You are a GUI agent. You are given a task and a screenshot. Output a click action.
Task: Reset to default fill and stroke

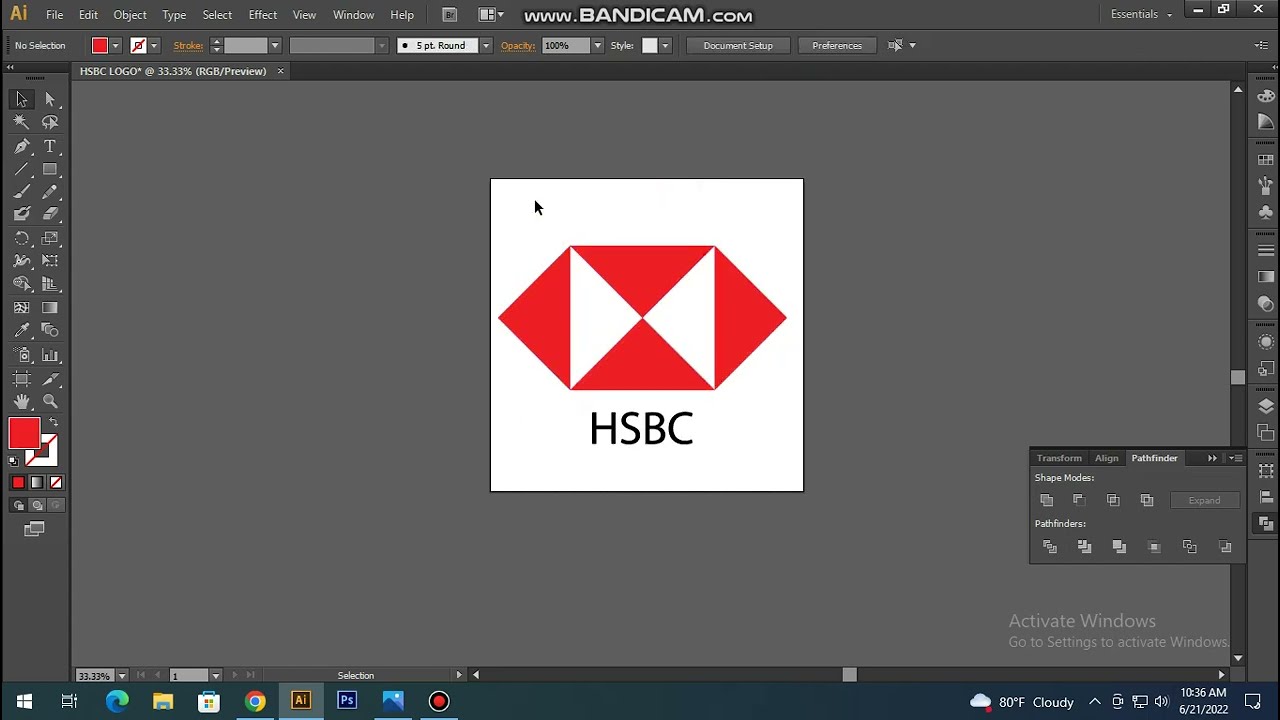click(x=13, y=461)
